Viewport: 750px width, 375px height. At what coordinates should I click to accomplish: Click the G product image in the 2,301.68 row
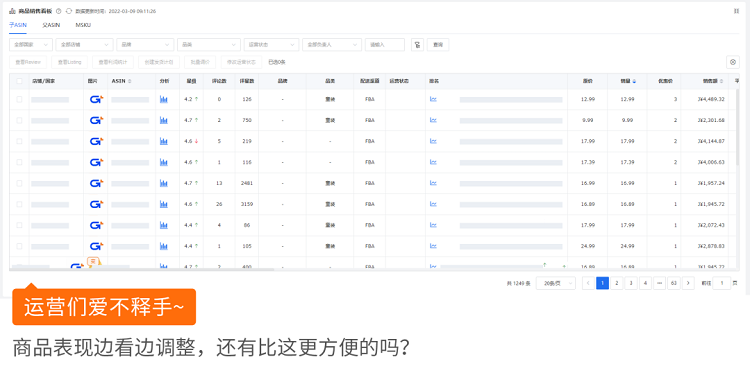click(97, 121)
